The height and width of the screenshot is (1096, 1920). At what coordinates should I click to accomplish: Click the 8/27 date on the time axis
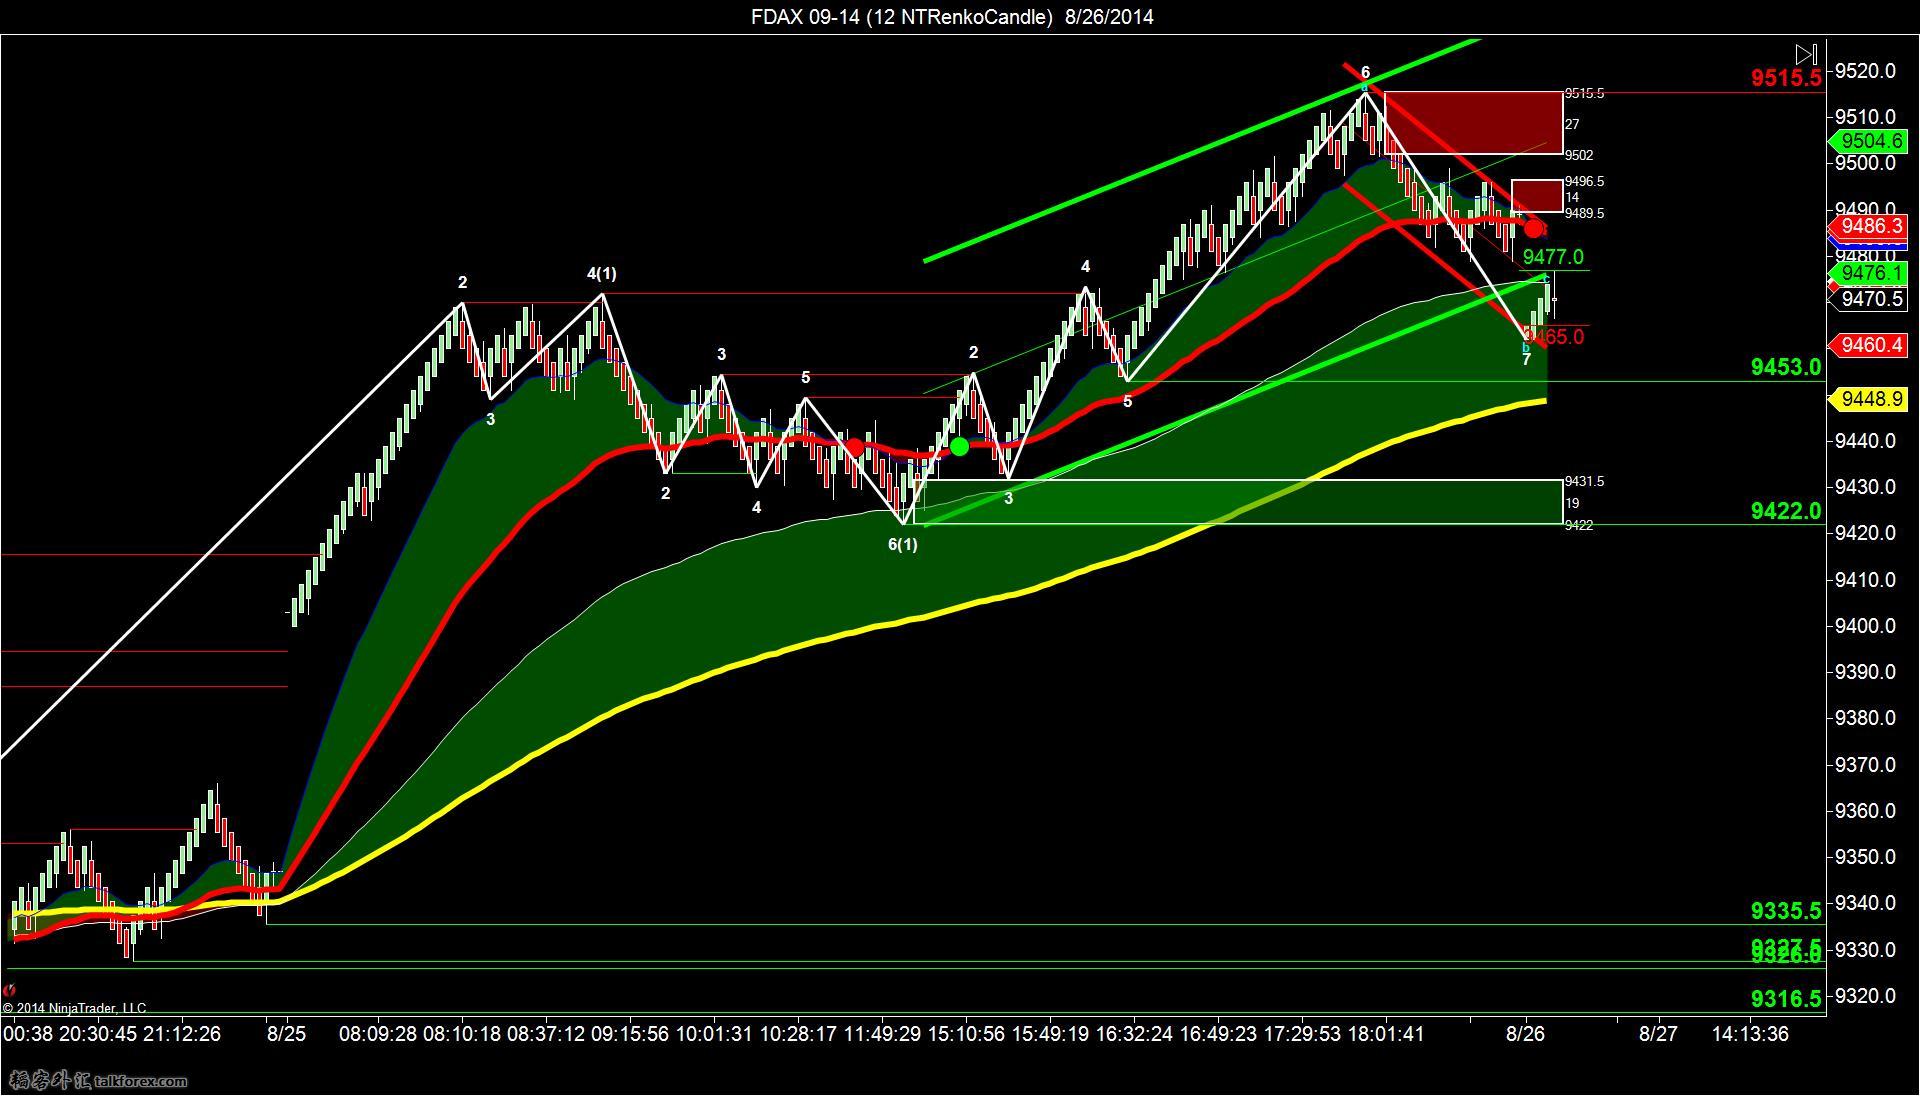tap(1658, 1034)
